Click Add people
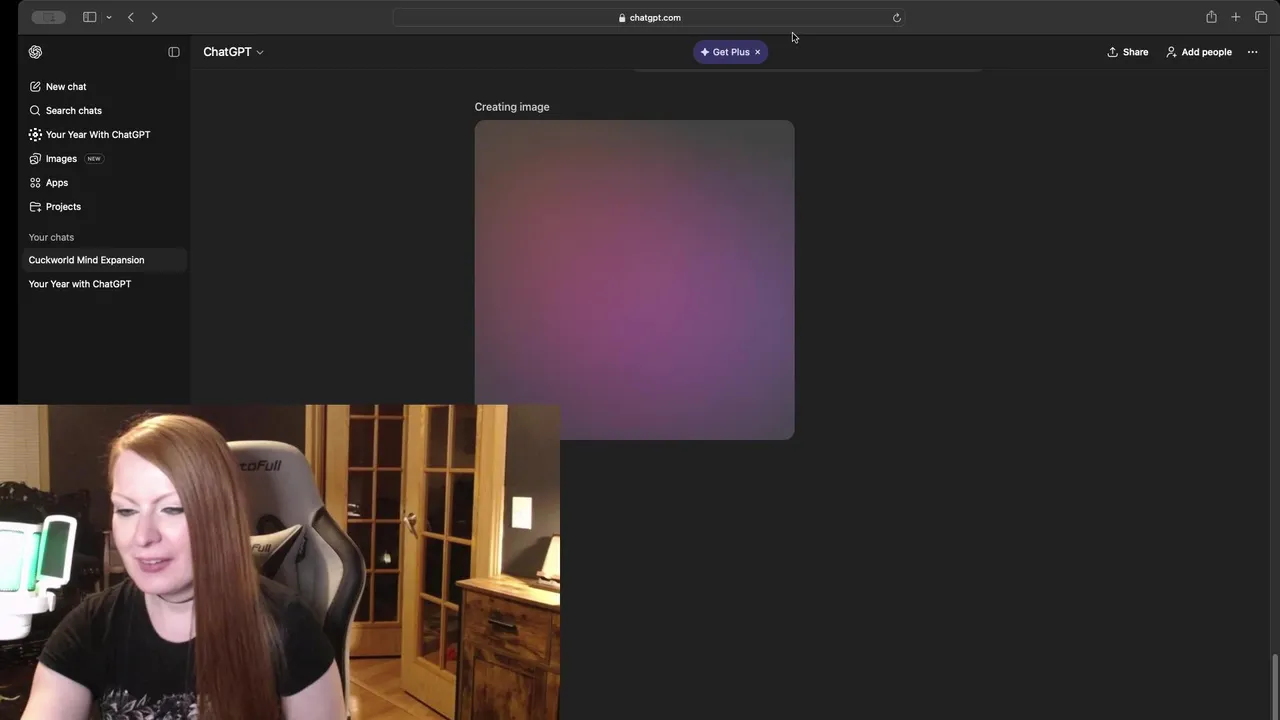 (x=1198, y=52)
